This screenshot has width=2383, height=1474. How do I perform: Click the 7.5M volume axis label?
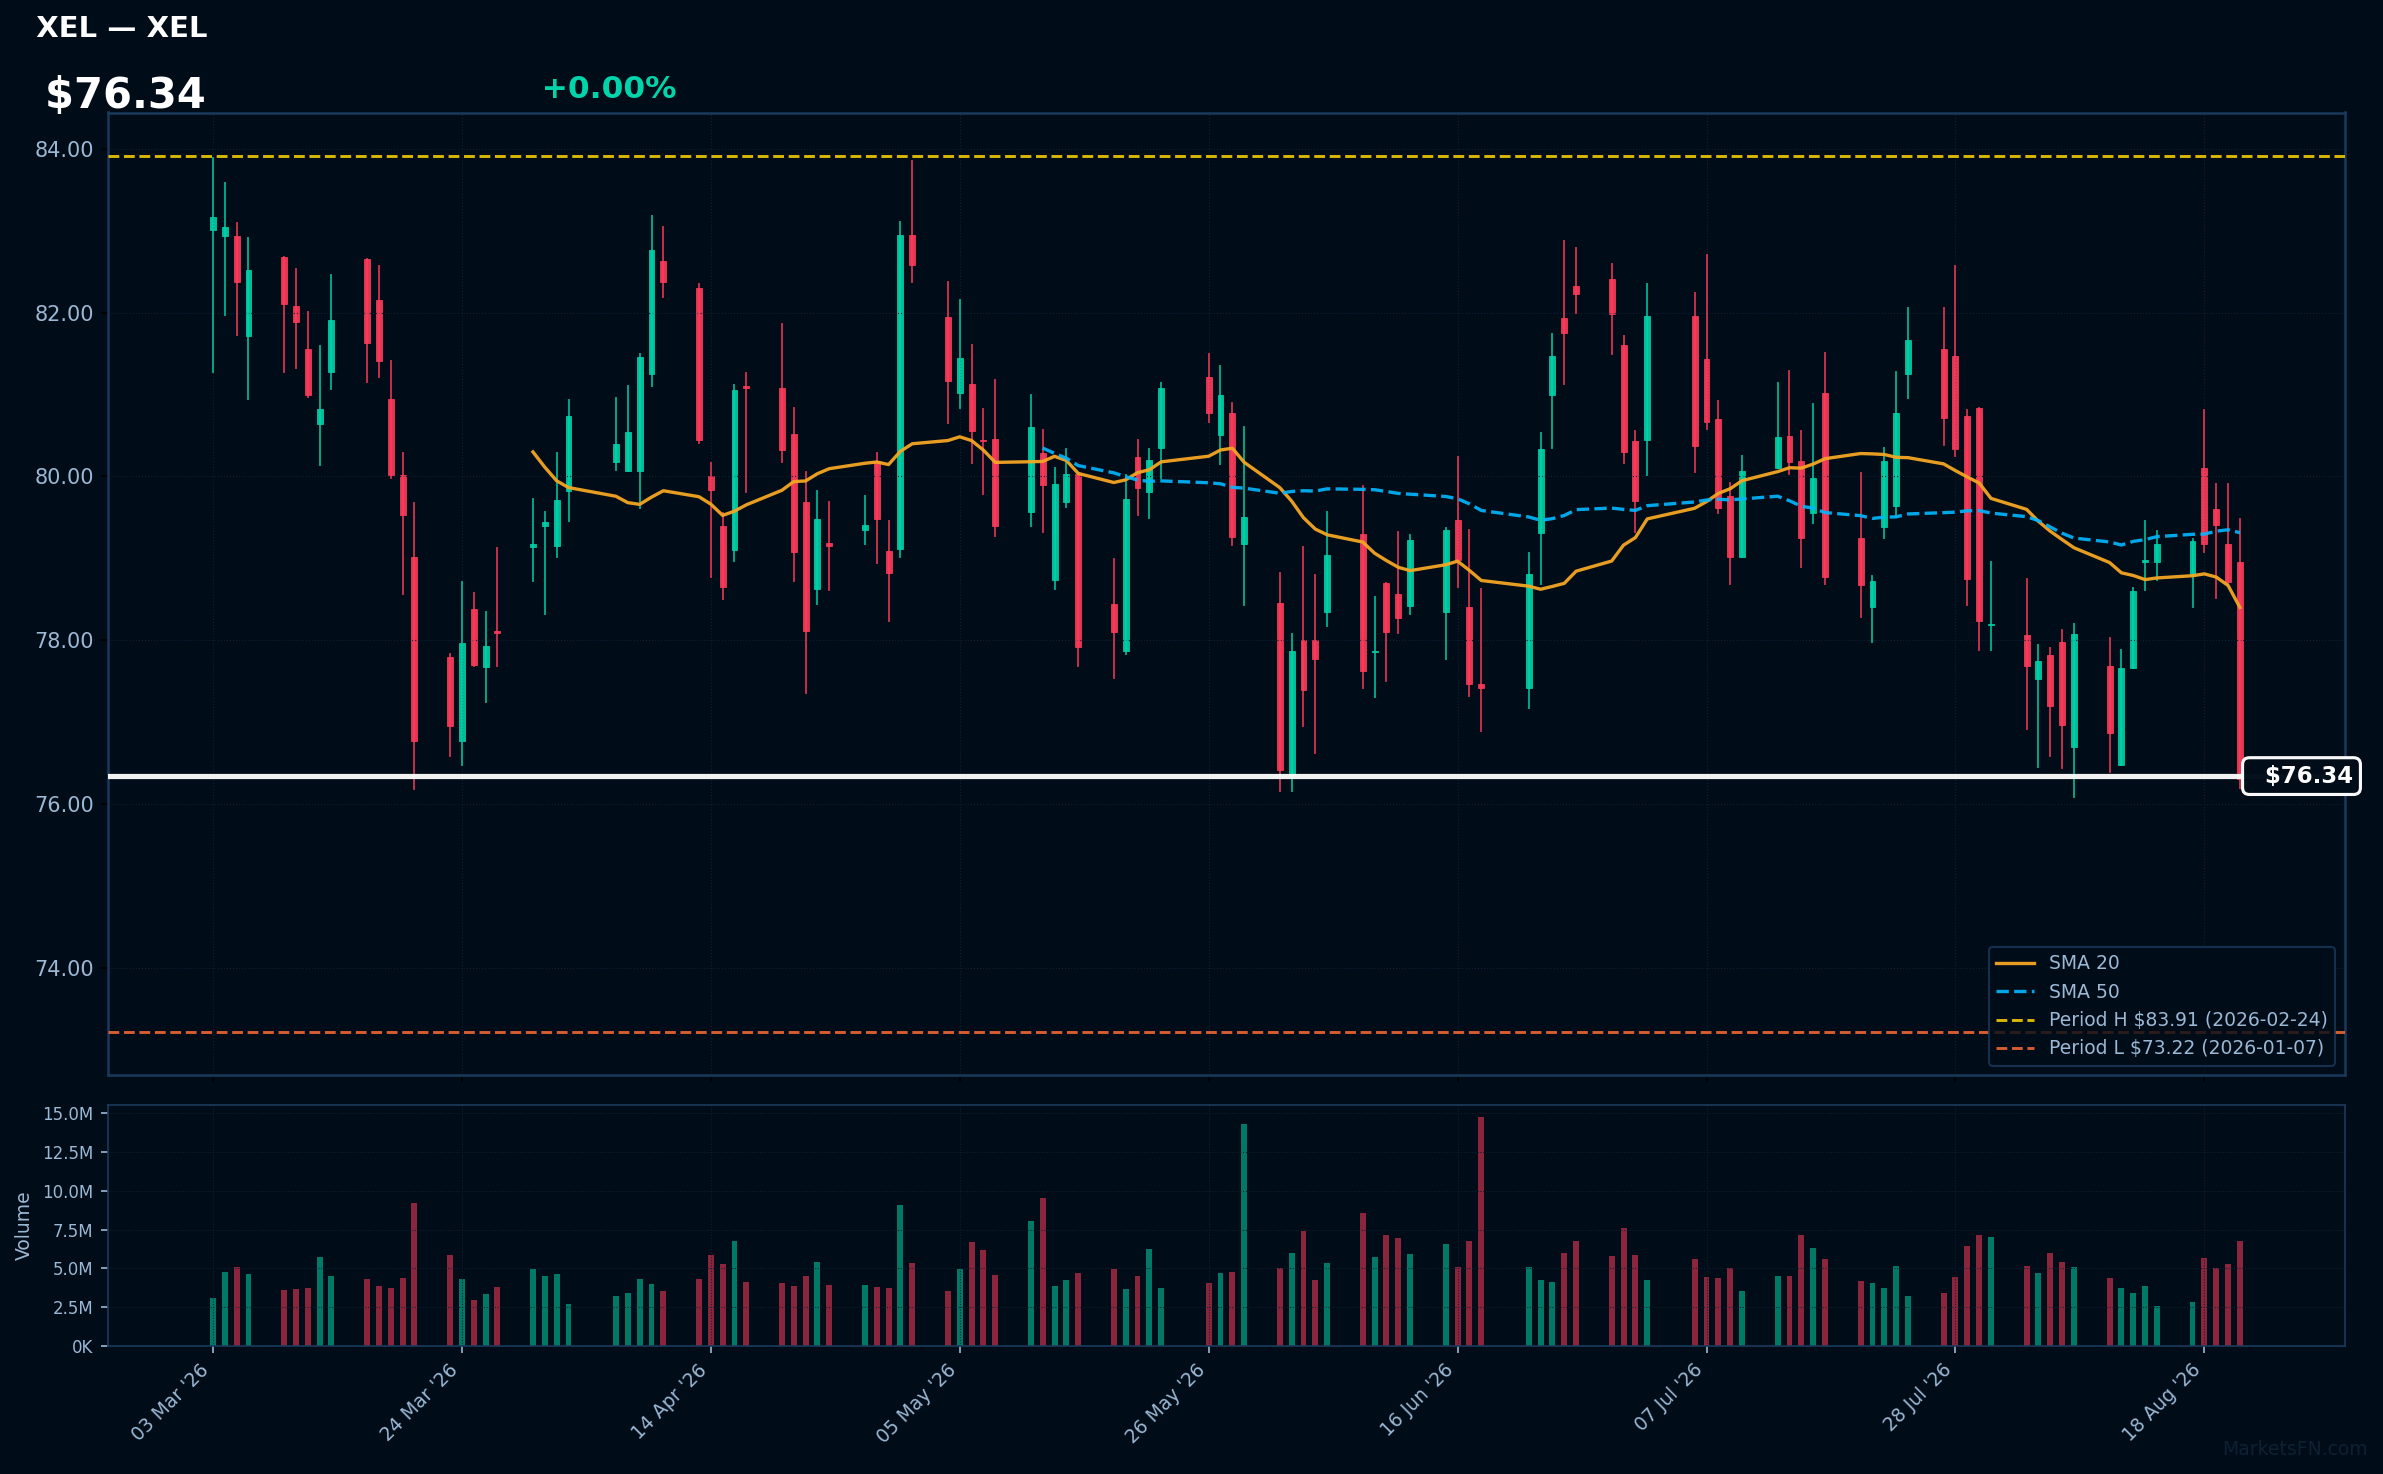click(x=73, y=1231)
